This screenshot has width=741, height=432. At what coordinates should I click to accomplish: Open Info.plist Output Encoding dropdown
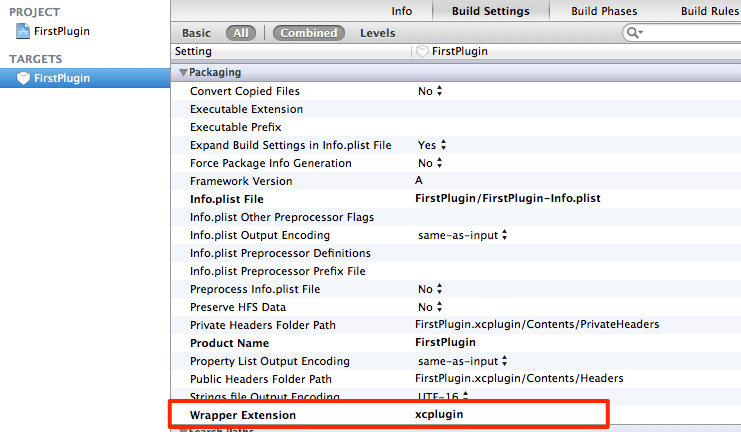[x=463, y=235]
